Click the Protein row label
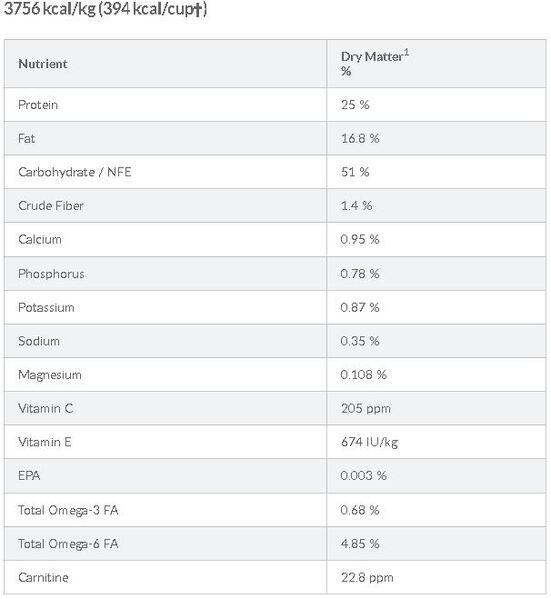The height and width of the screenshot is (599, 551). (x=38, y=105)
